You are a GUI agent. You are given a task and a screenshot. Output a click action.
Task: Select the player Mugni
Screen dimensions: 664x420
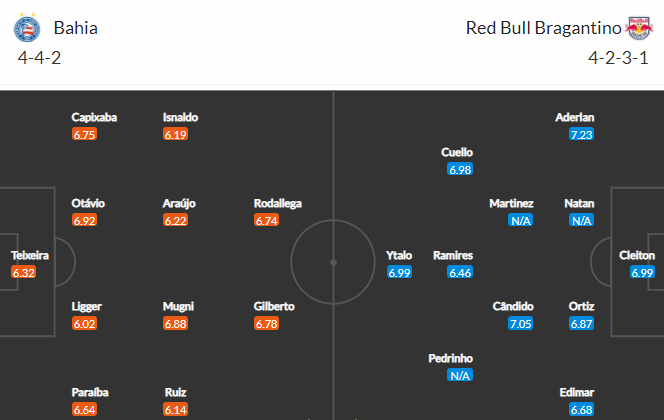(x=178, y=307)
